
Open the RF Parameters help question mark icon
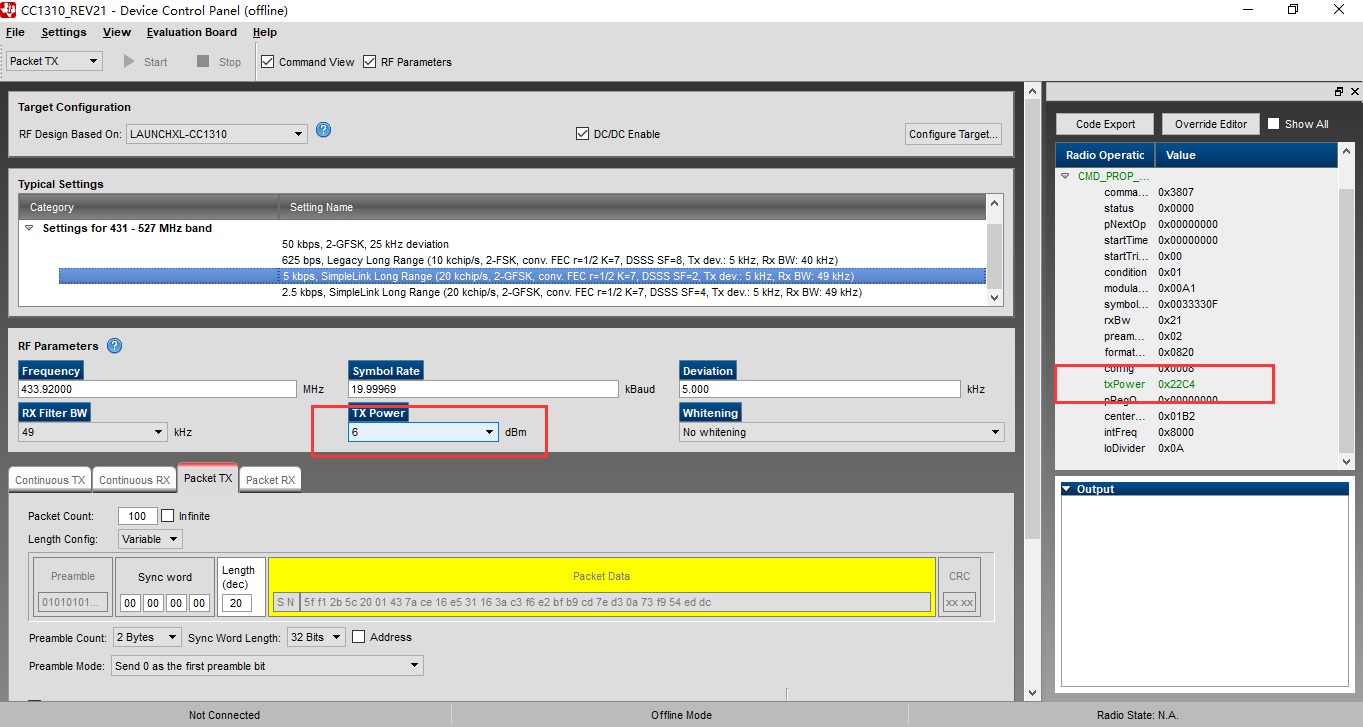114,345
